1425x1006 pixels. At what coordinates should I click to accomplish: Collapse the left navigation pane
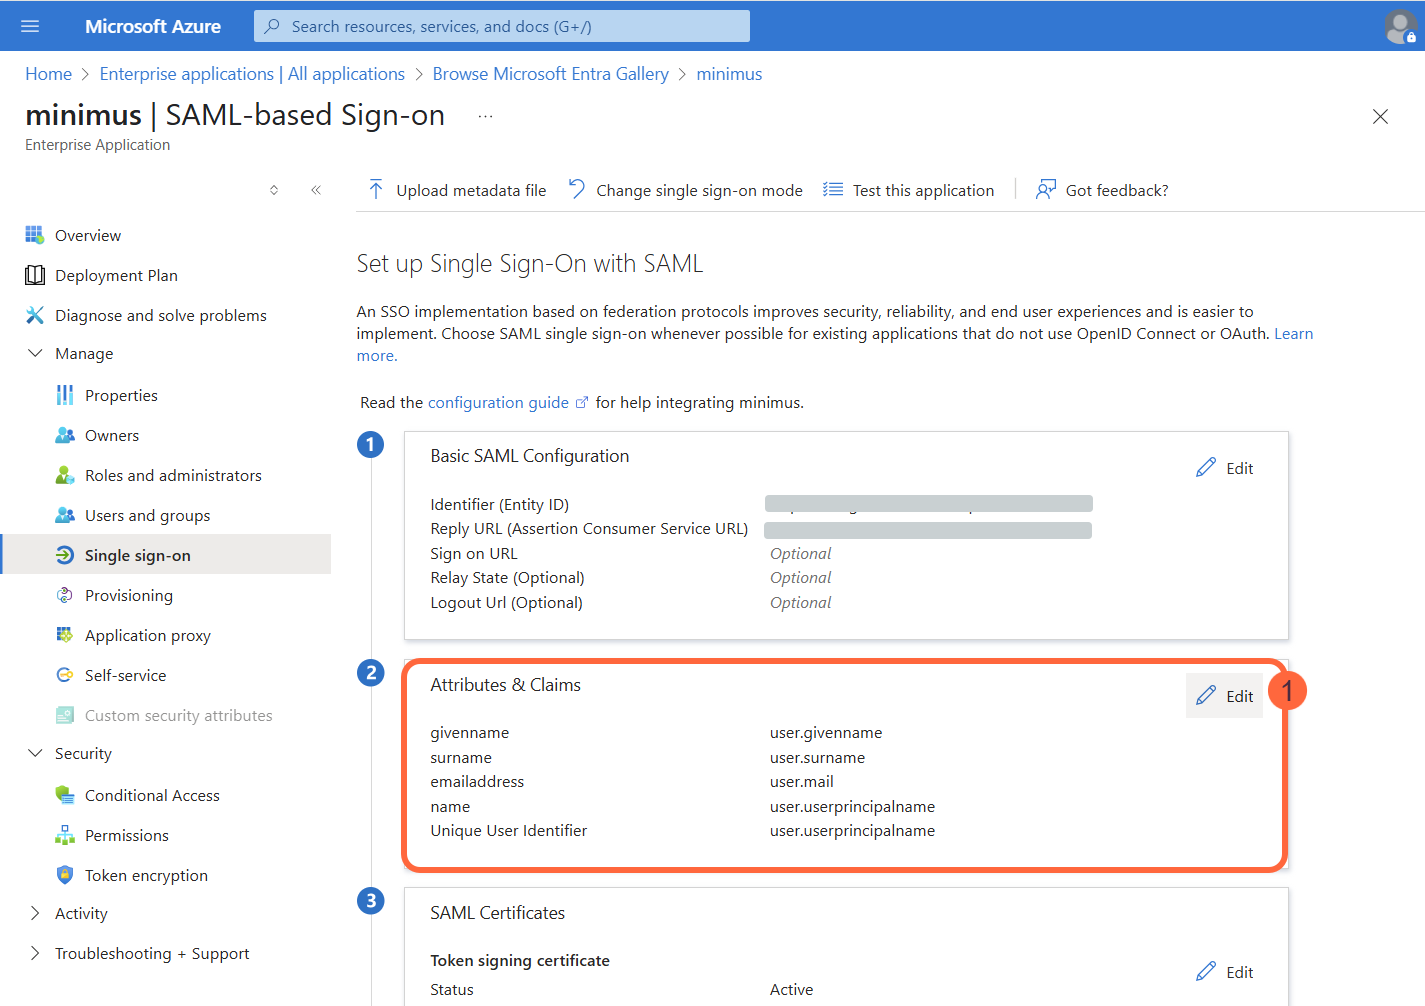coord(316,189)
